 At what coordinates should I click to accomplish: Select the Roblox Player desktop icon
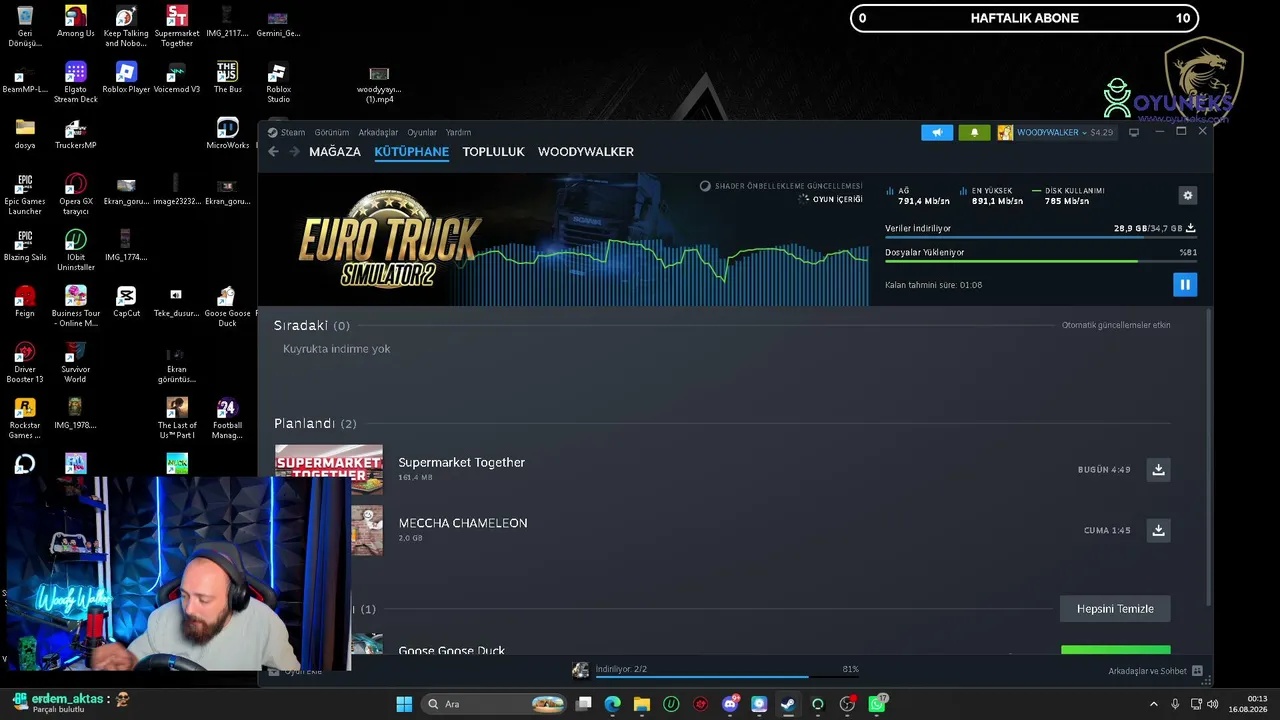[126, 78]
